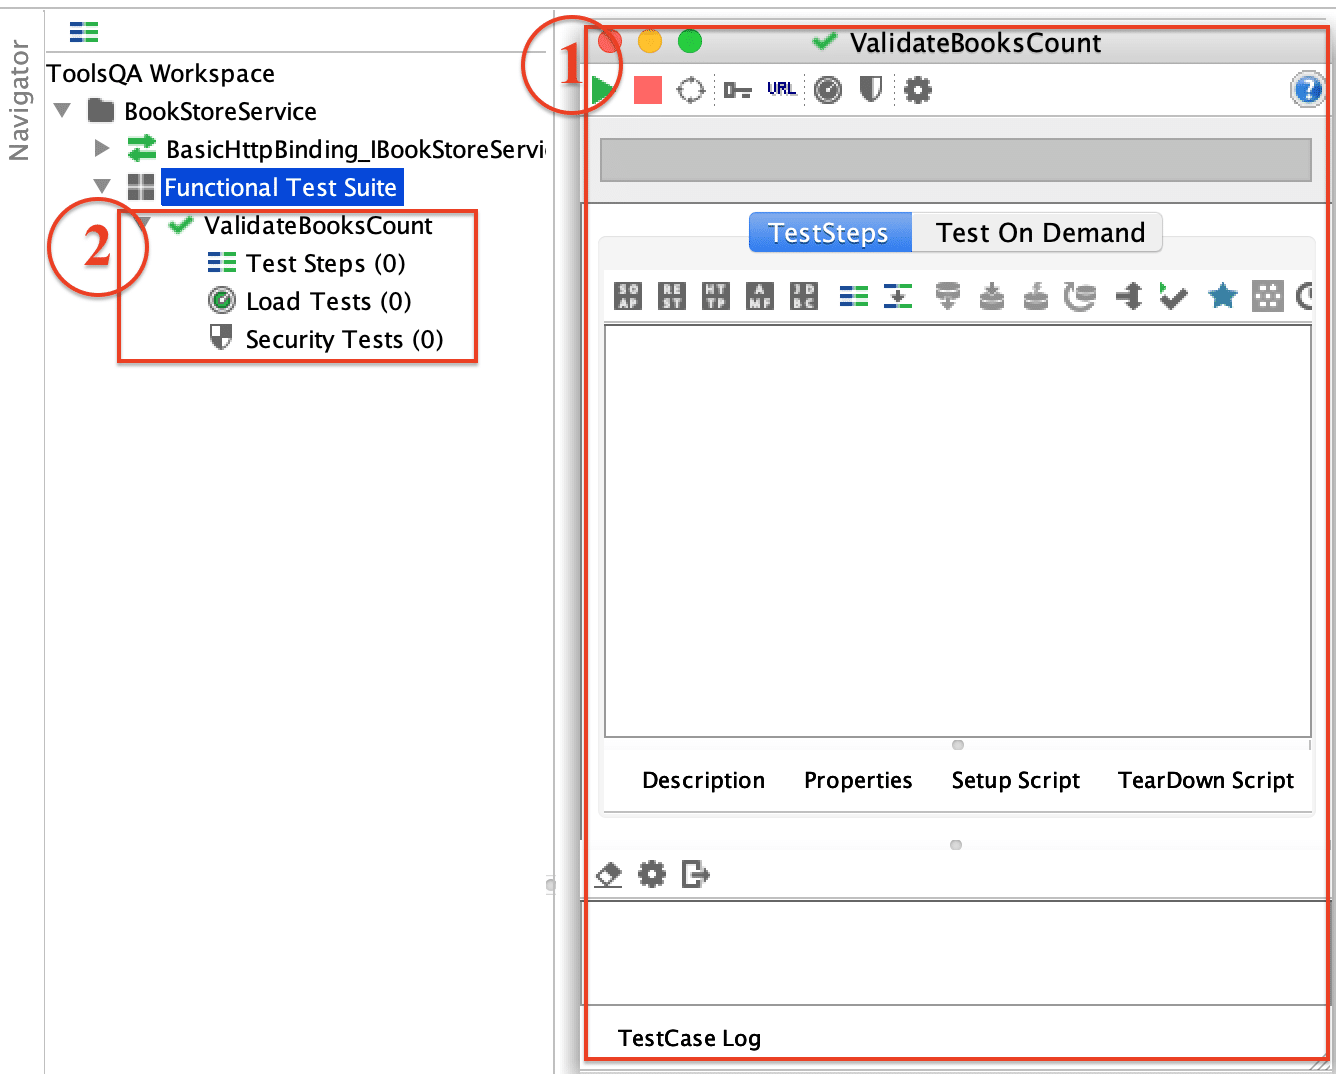Collapse the BookStoreService folder
The width and height of the screenshot is (1336, 1074).
[x=62, y=110]
